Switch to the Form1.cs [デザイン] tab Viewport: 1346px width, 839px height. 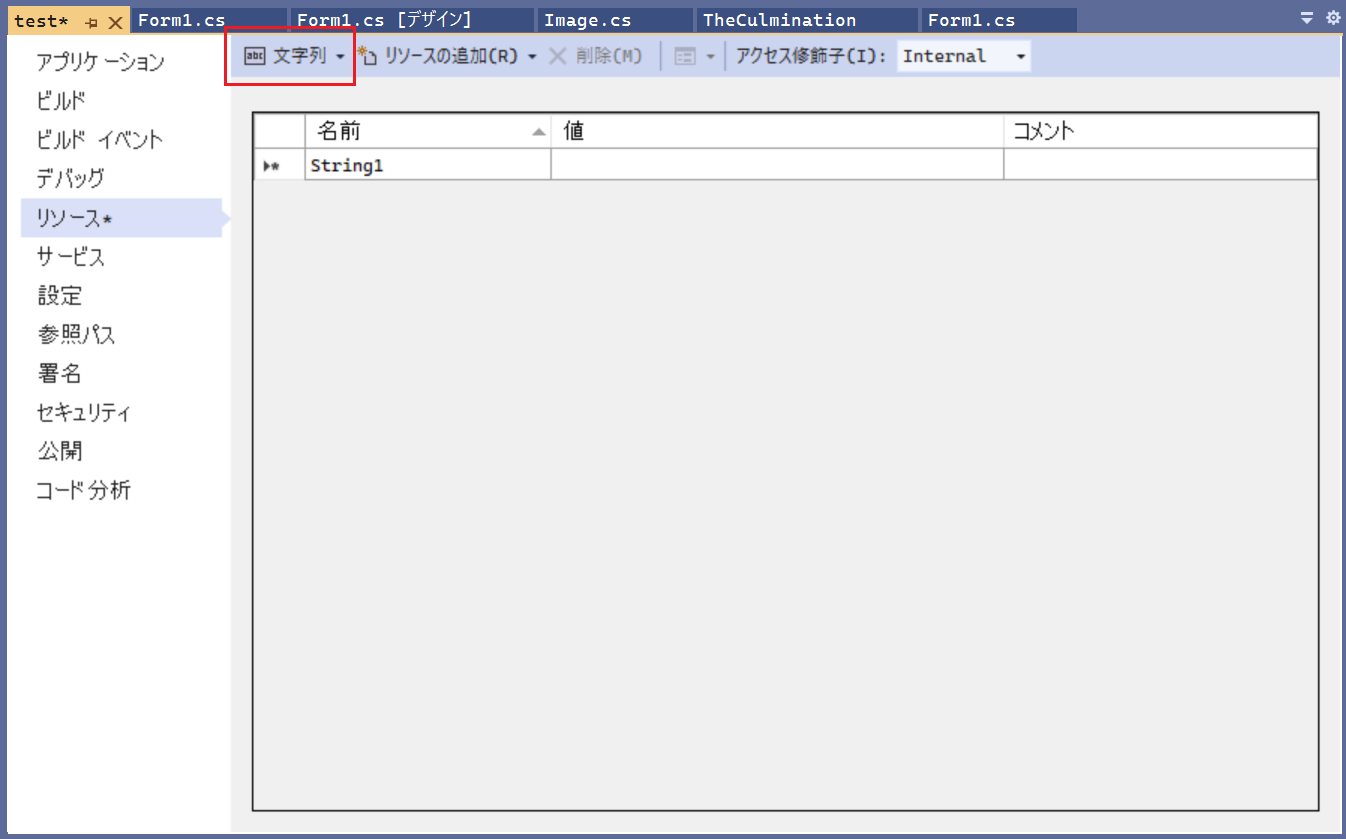(x=411, y=20)
